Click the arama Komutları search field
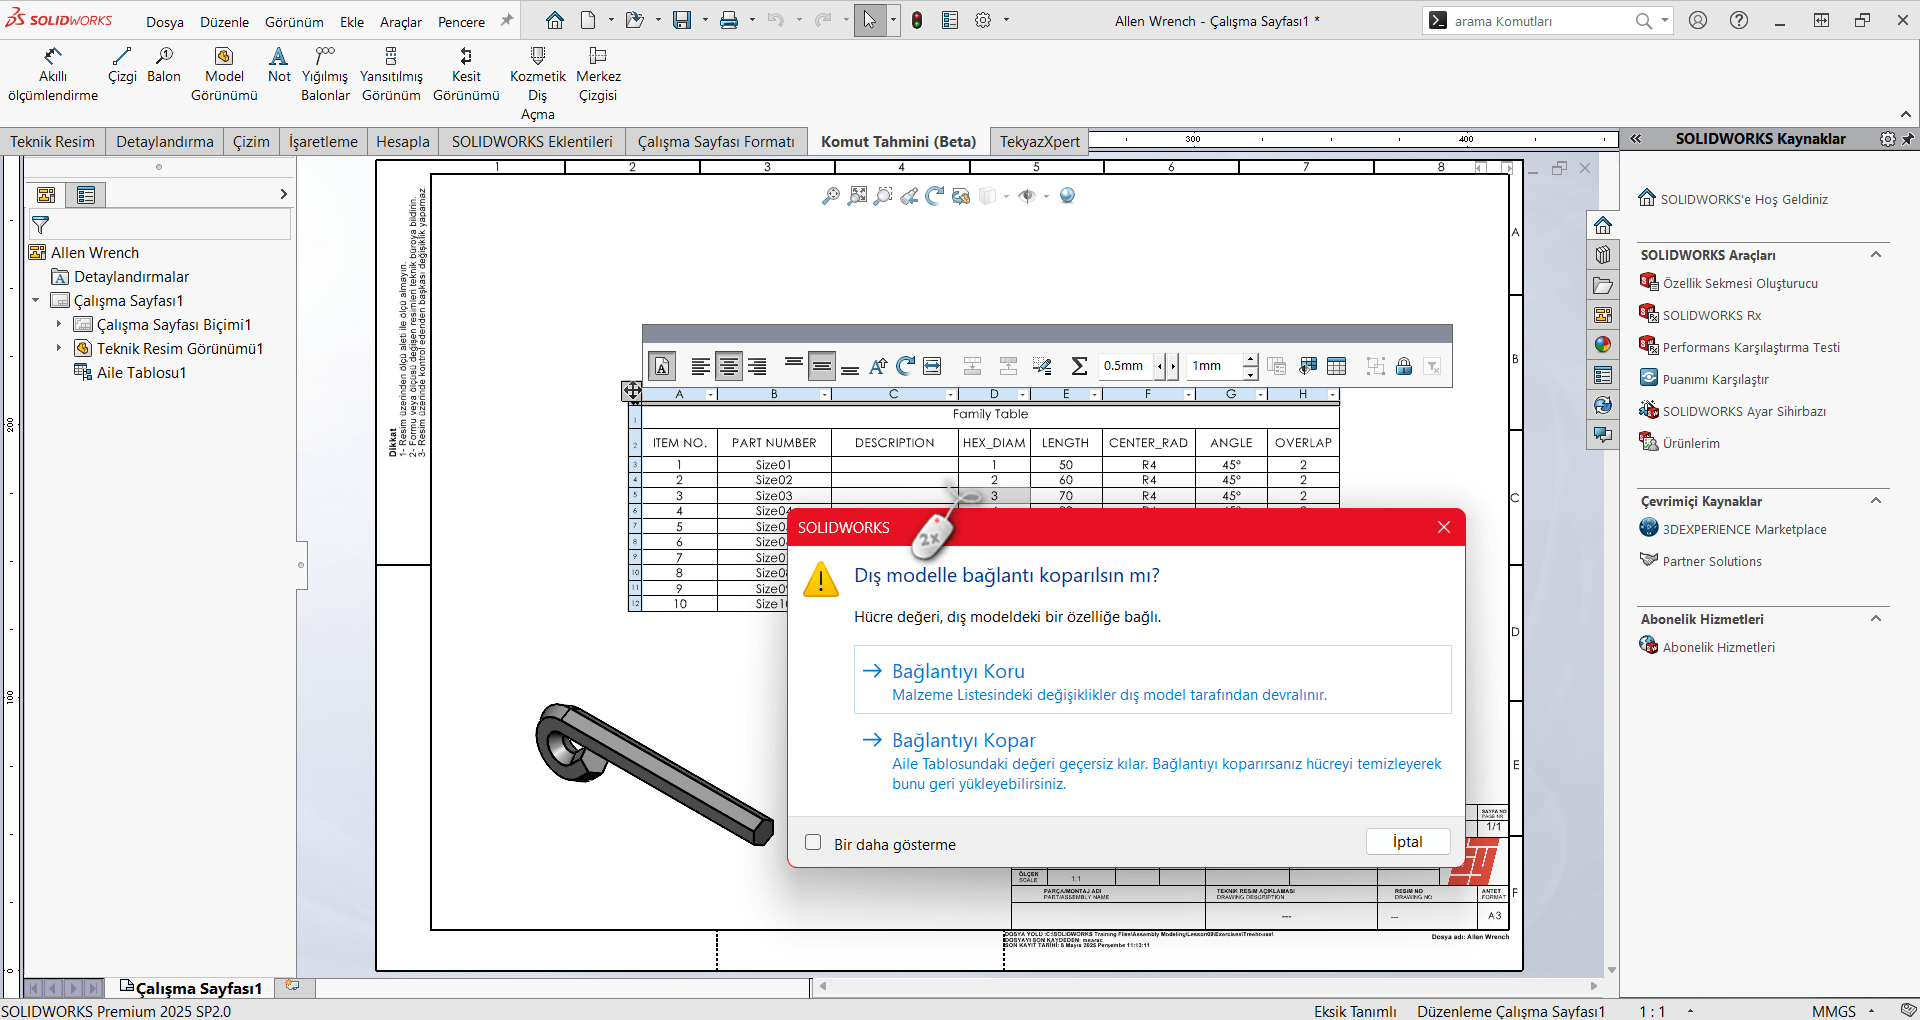1920x1020 pixels. [x=1540, y=21]
